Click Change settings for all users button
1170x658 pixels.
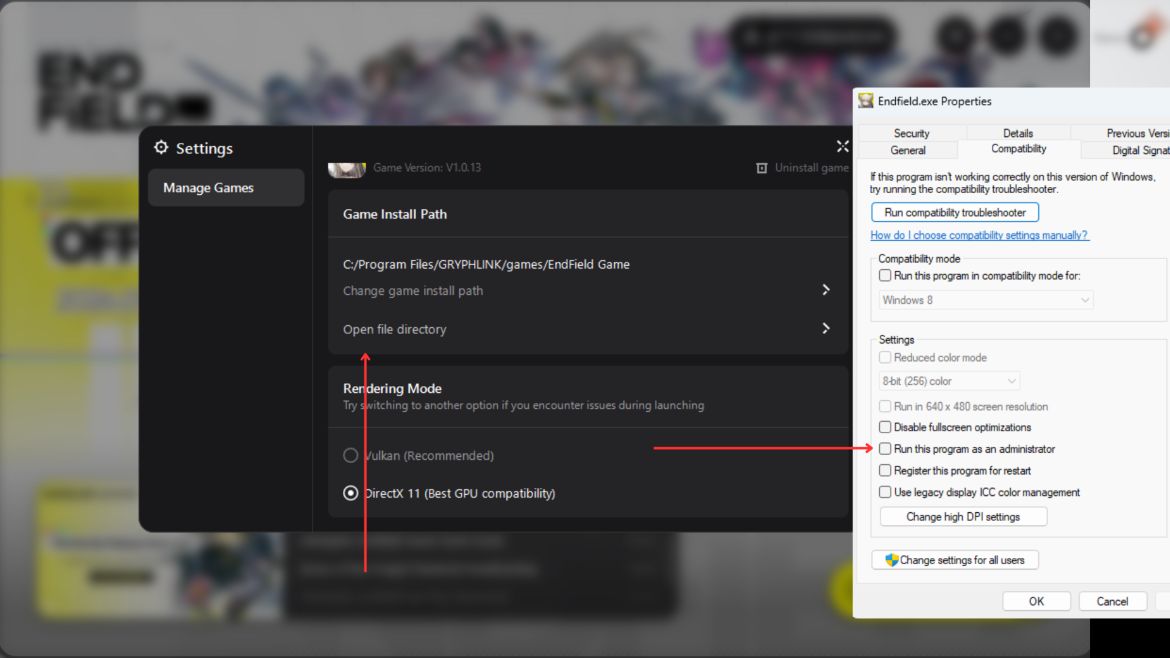[954, 560]
